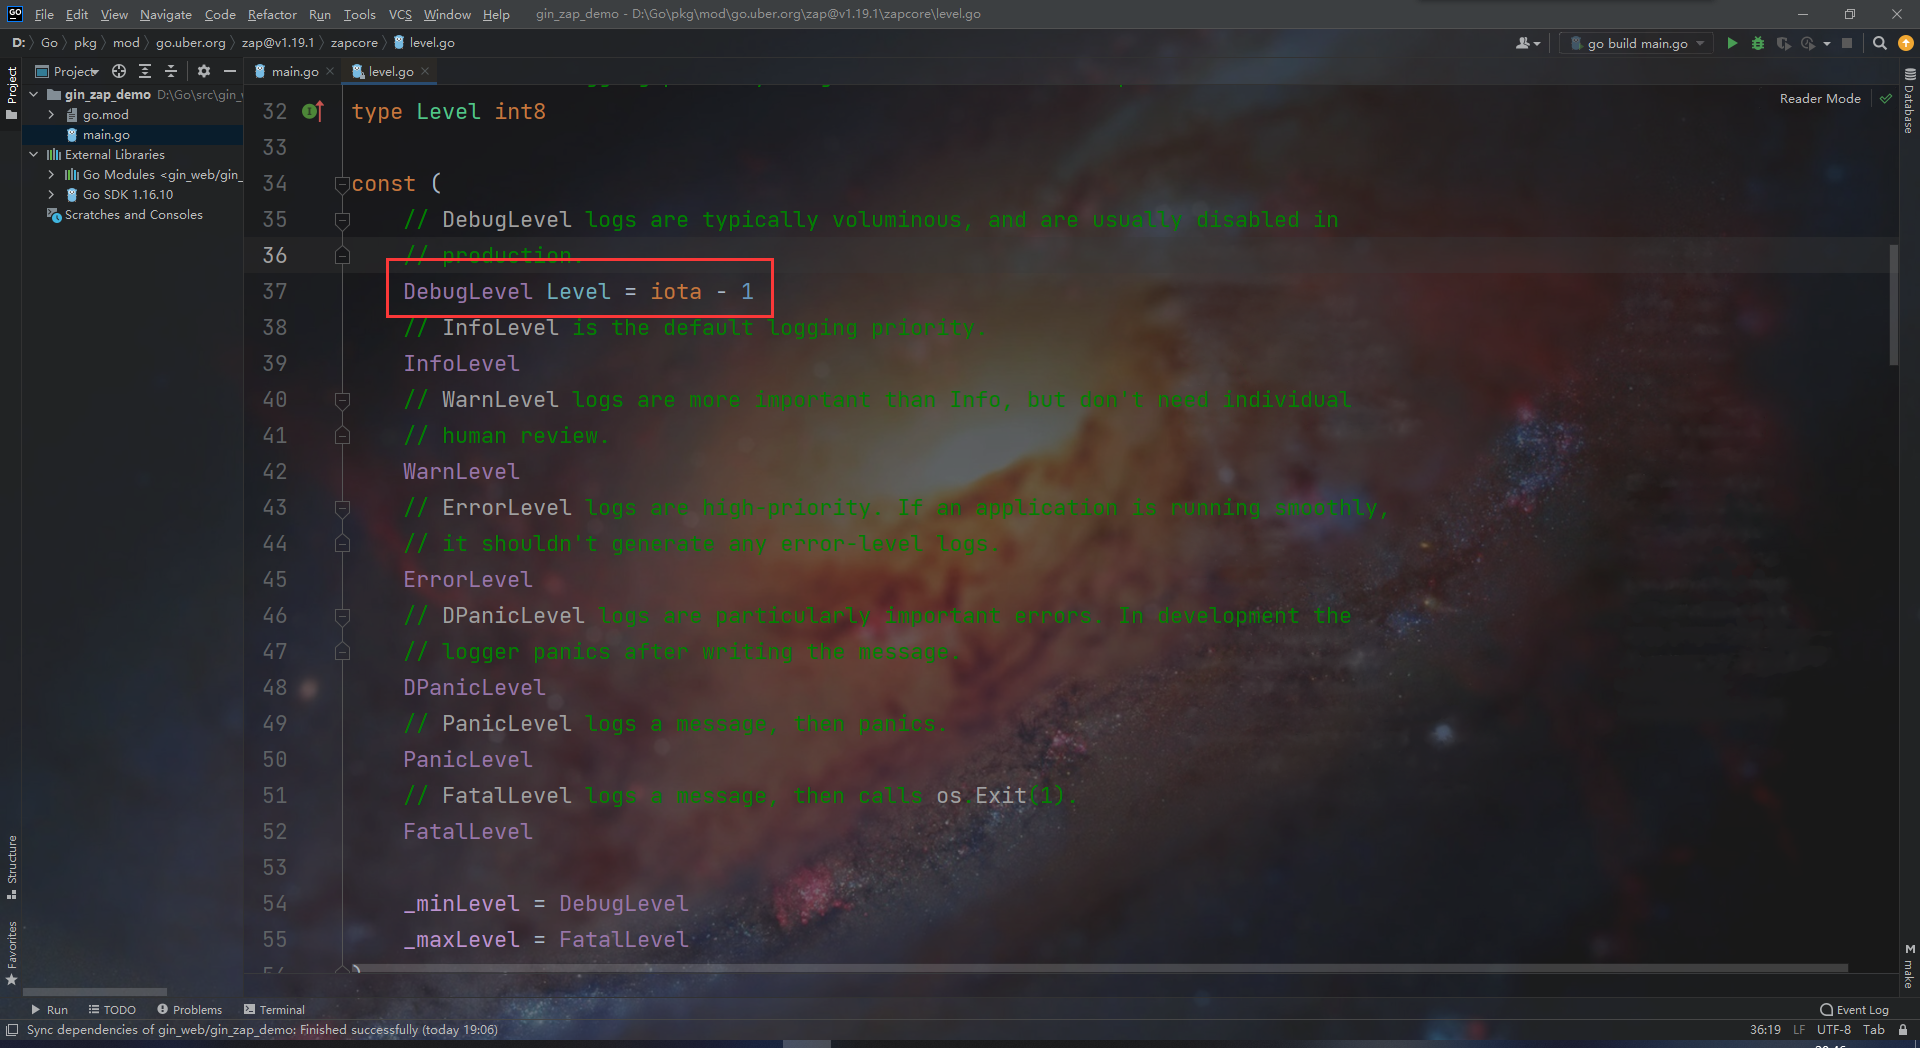Expand the go.mod tree node
Viewport: 1920px width, 1048px height.
[51, 115]
